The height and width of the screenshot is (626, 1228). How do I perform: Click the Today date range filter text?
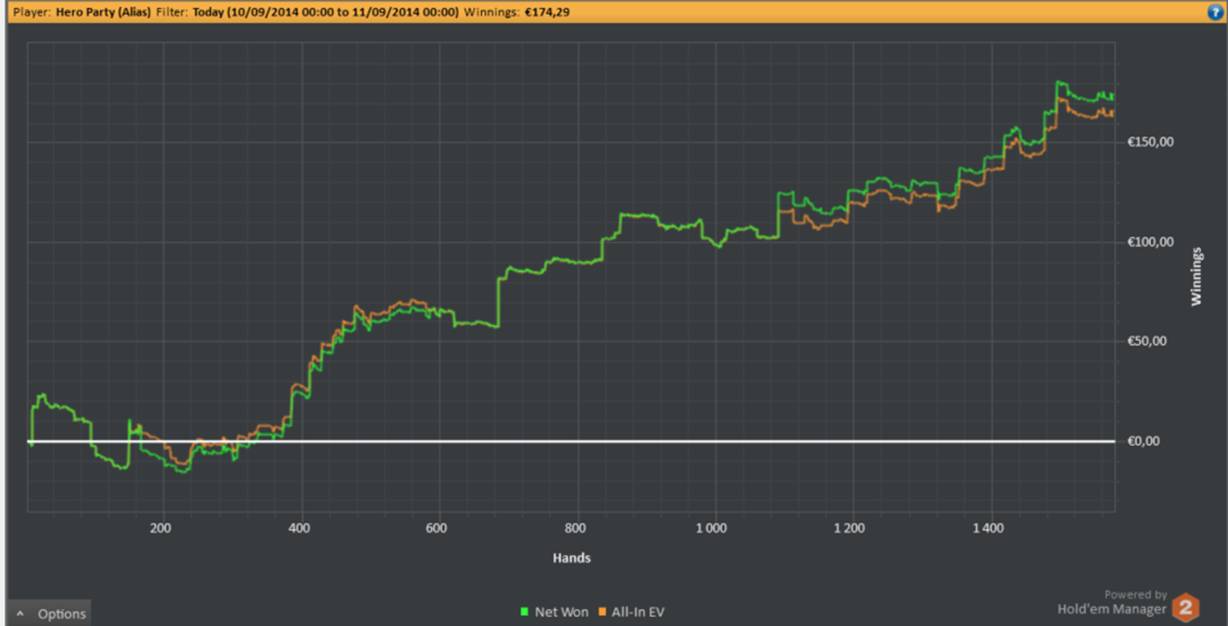pyautogui.click(x=326, y=12)
